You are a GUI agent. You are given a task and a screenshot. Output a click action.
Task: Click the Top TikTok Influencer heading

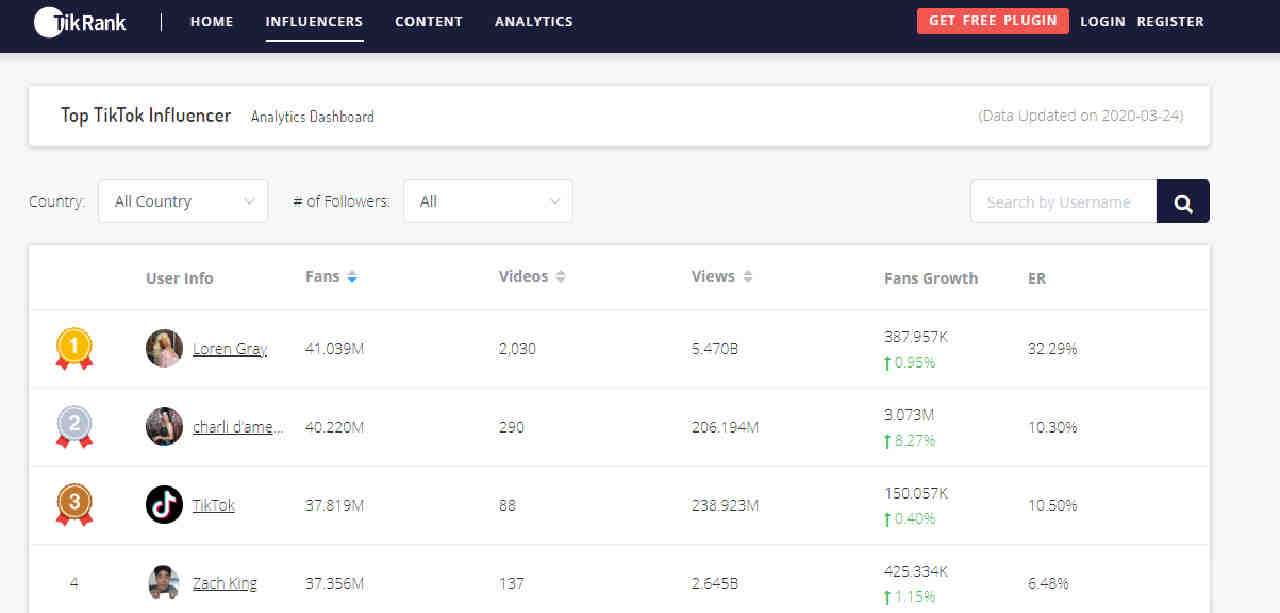pyautogui.click(x=146, y=115)
